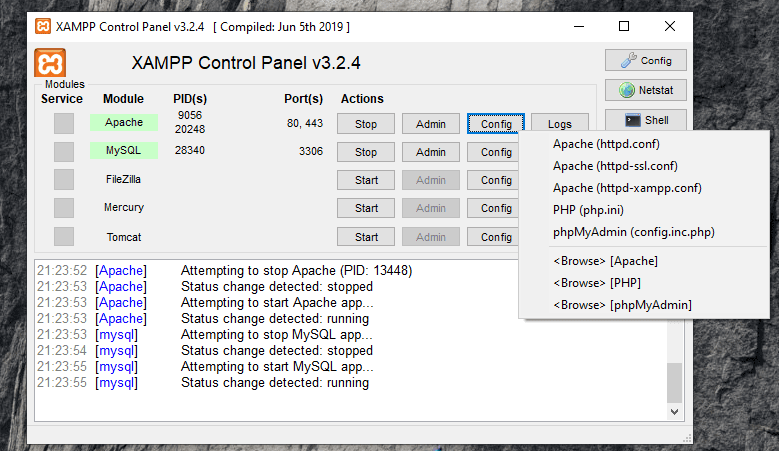Click the log scrollbar thumb
Screen dimensions: 779x451
coord(674,383)
